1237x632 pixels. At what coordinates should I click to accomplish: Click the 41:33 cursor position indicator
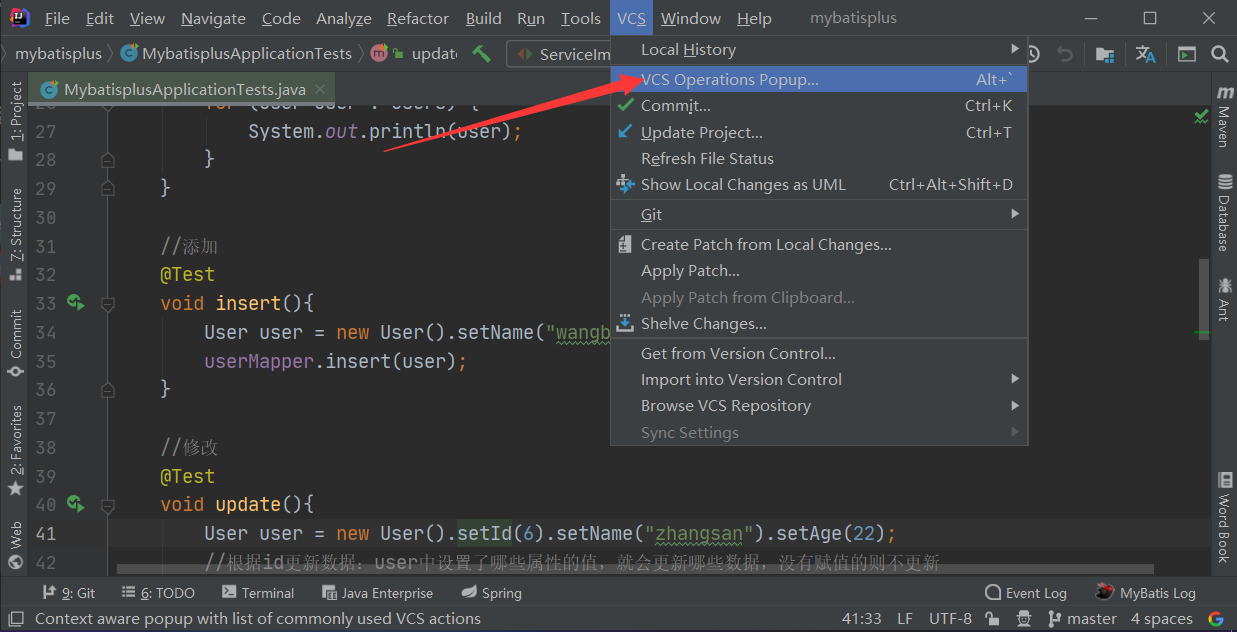coord(861,619)
